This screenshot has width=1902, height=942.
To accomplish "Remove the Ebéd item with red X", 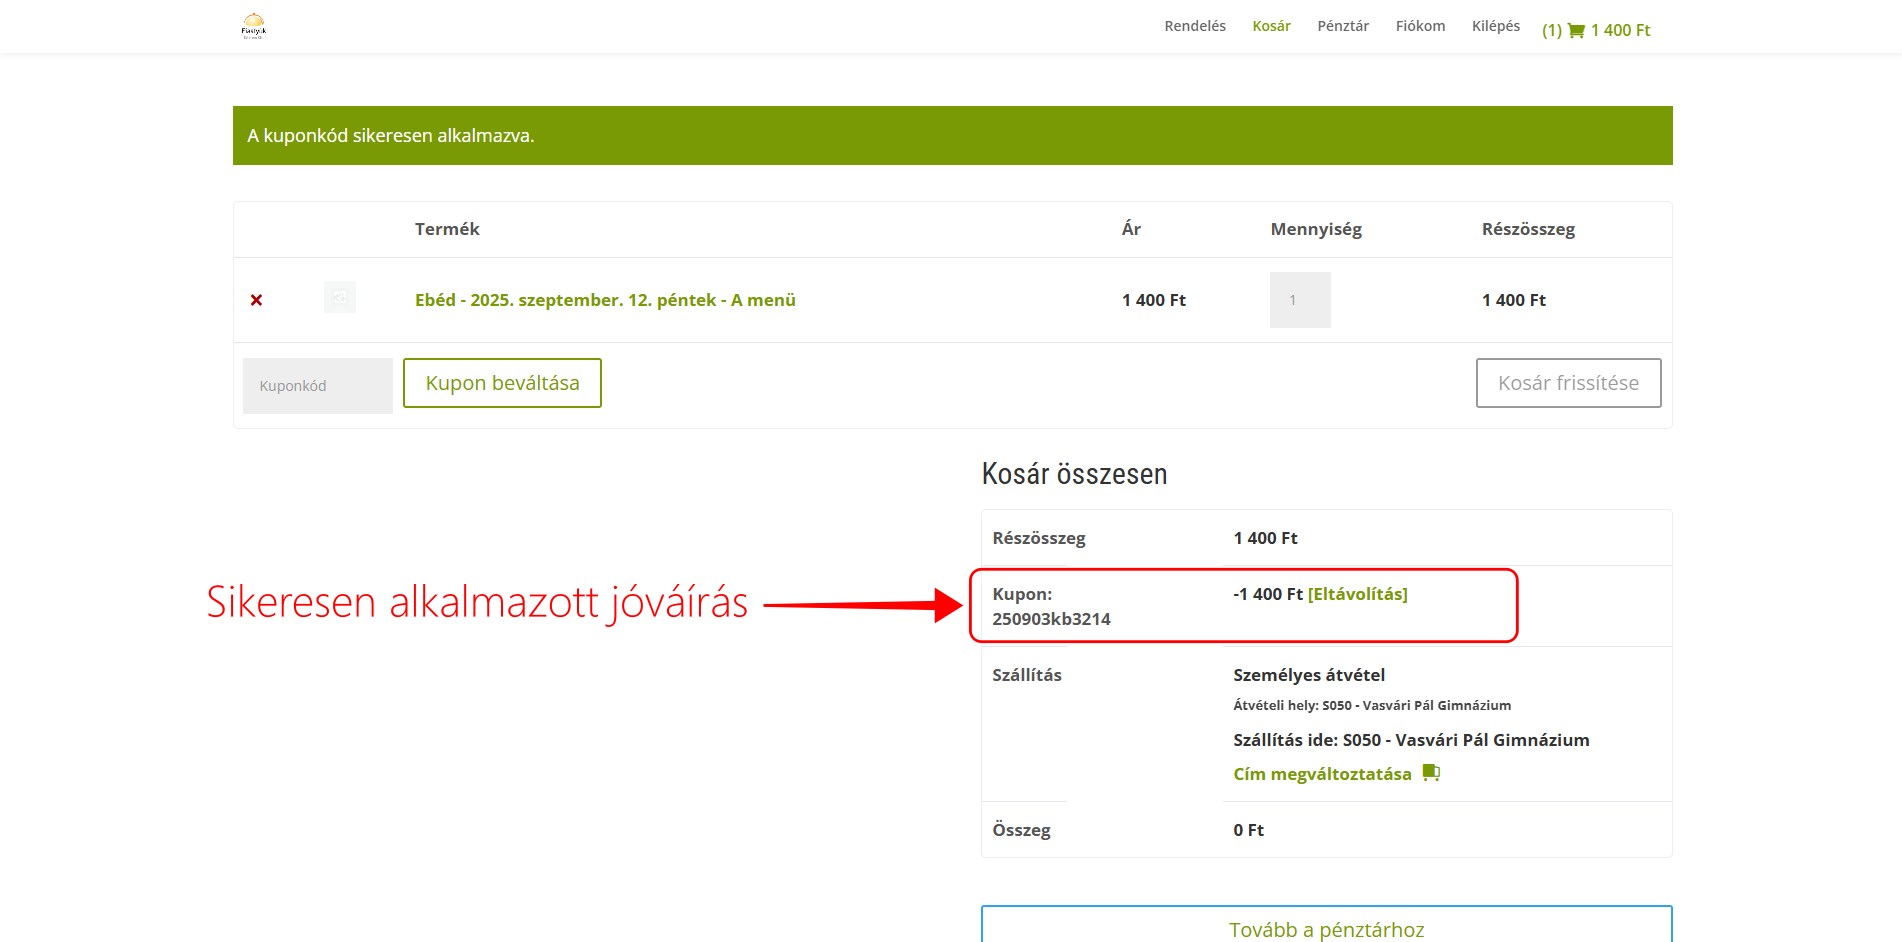I will (x=256, y=300).
